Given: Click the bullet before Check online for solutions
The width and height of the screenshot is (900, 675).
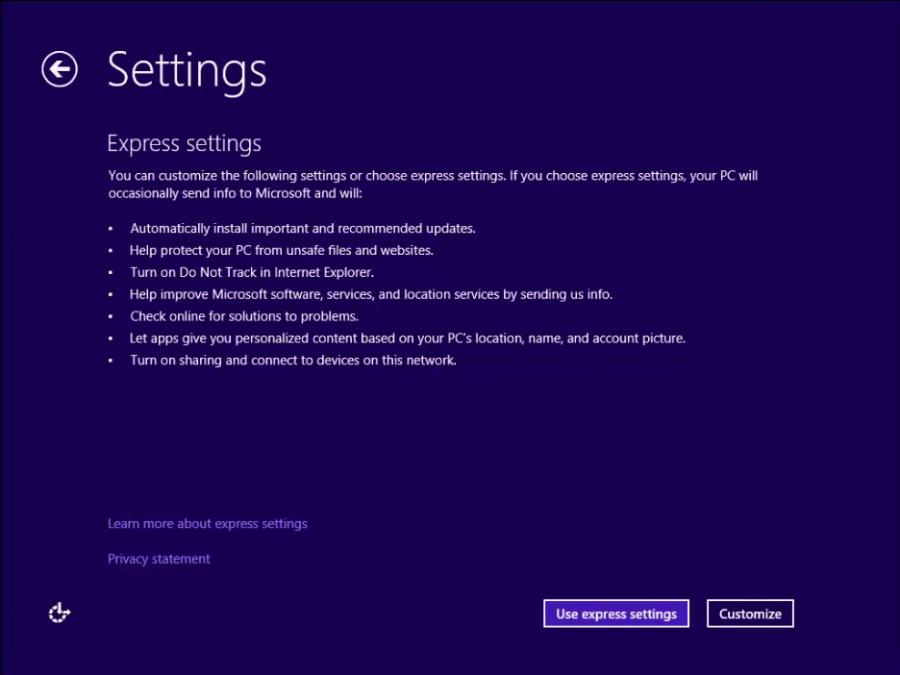Looking at the screenshot, I should 110,317.
